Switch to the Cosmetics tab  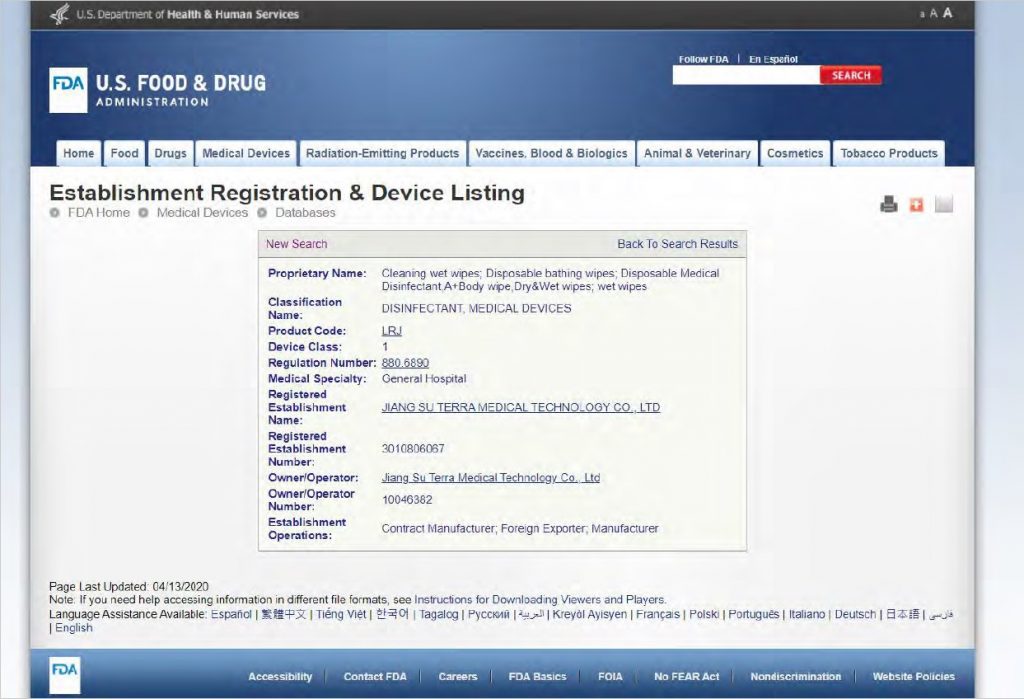[795, 153]
